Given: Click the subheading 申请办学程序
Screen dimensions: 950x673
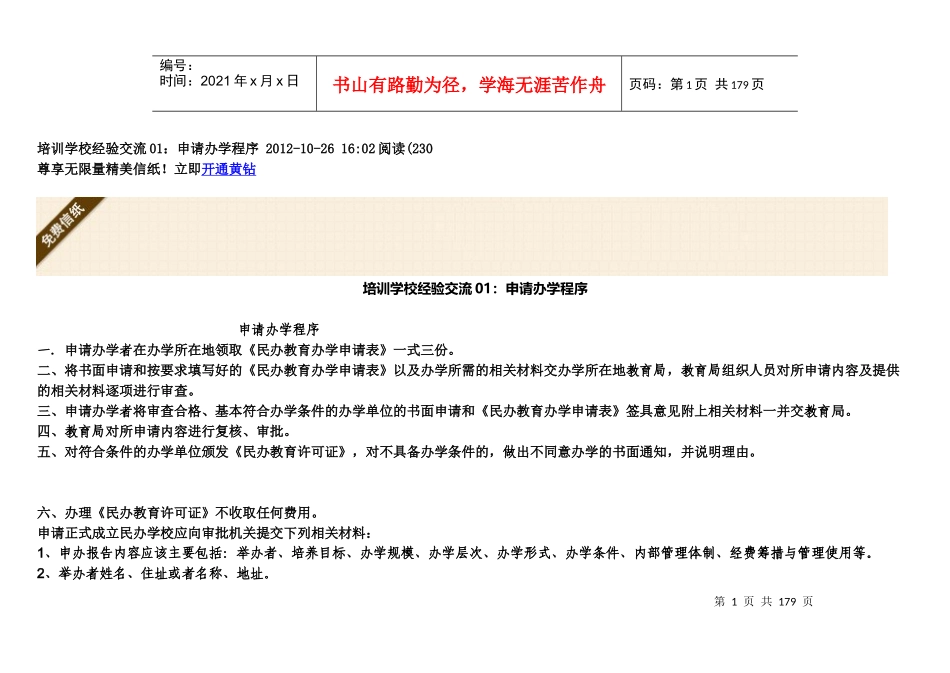Looking at the screenshot, I should click(279, 330).
